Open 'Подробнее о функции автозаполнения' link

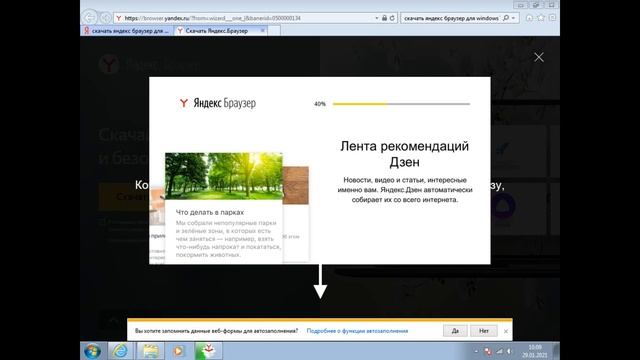[x=357, y=331]
